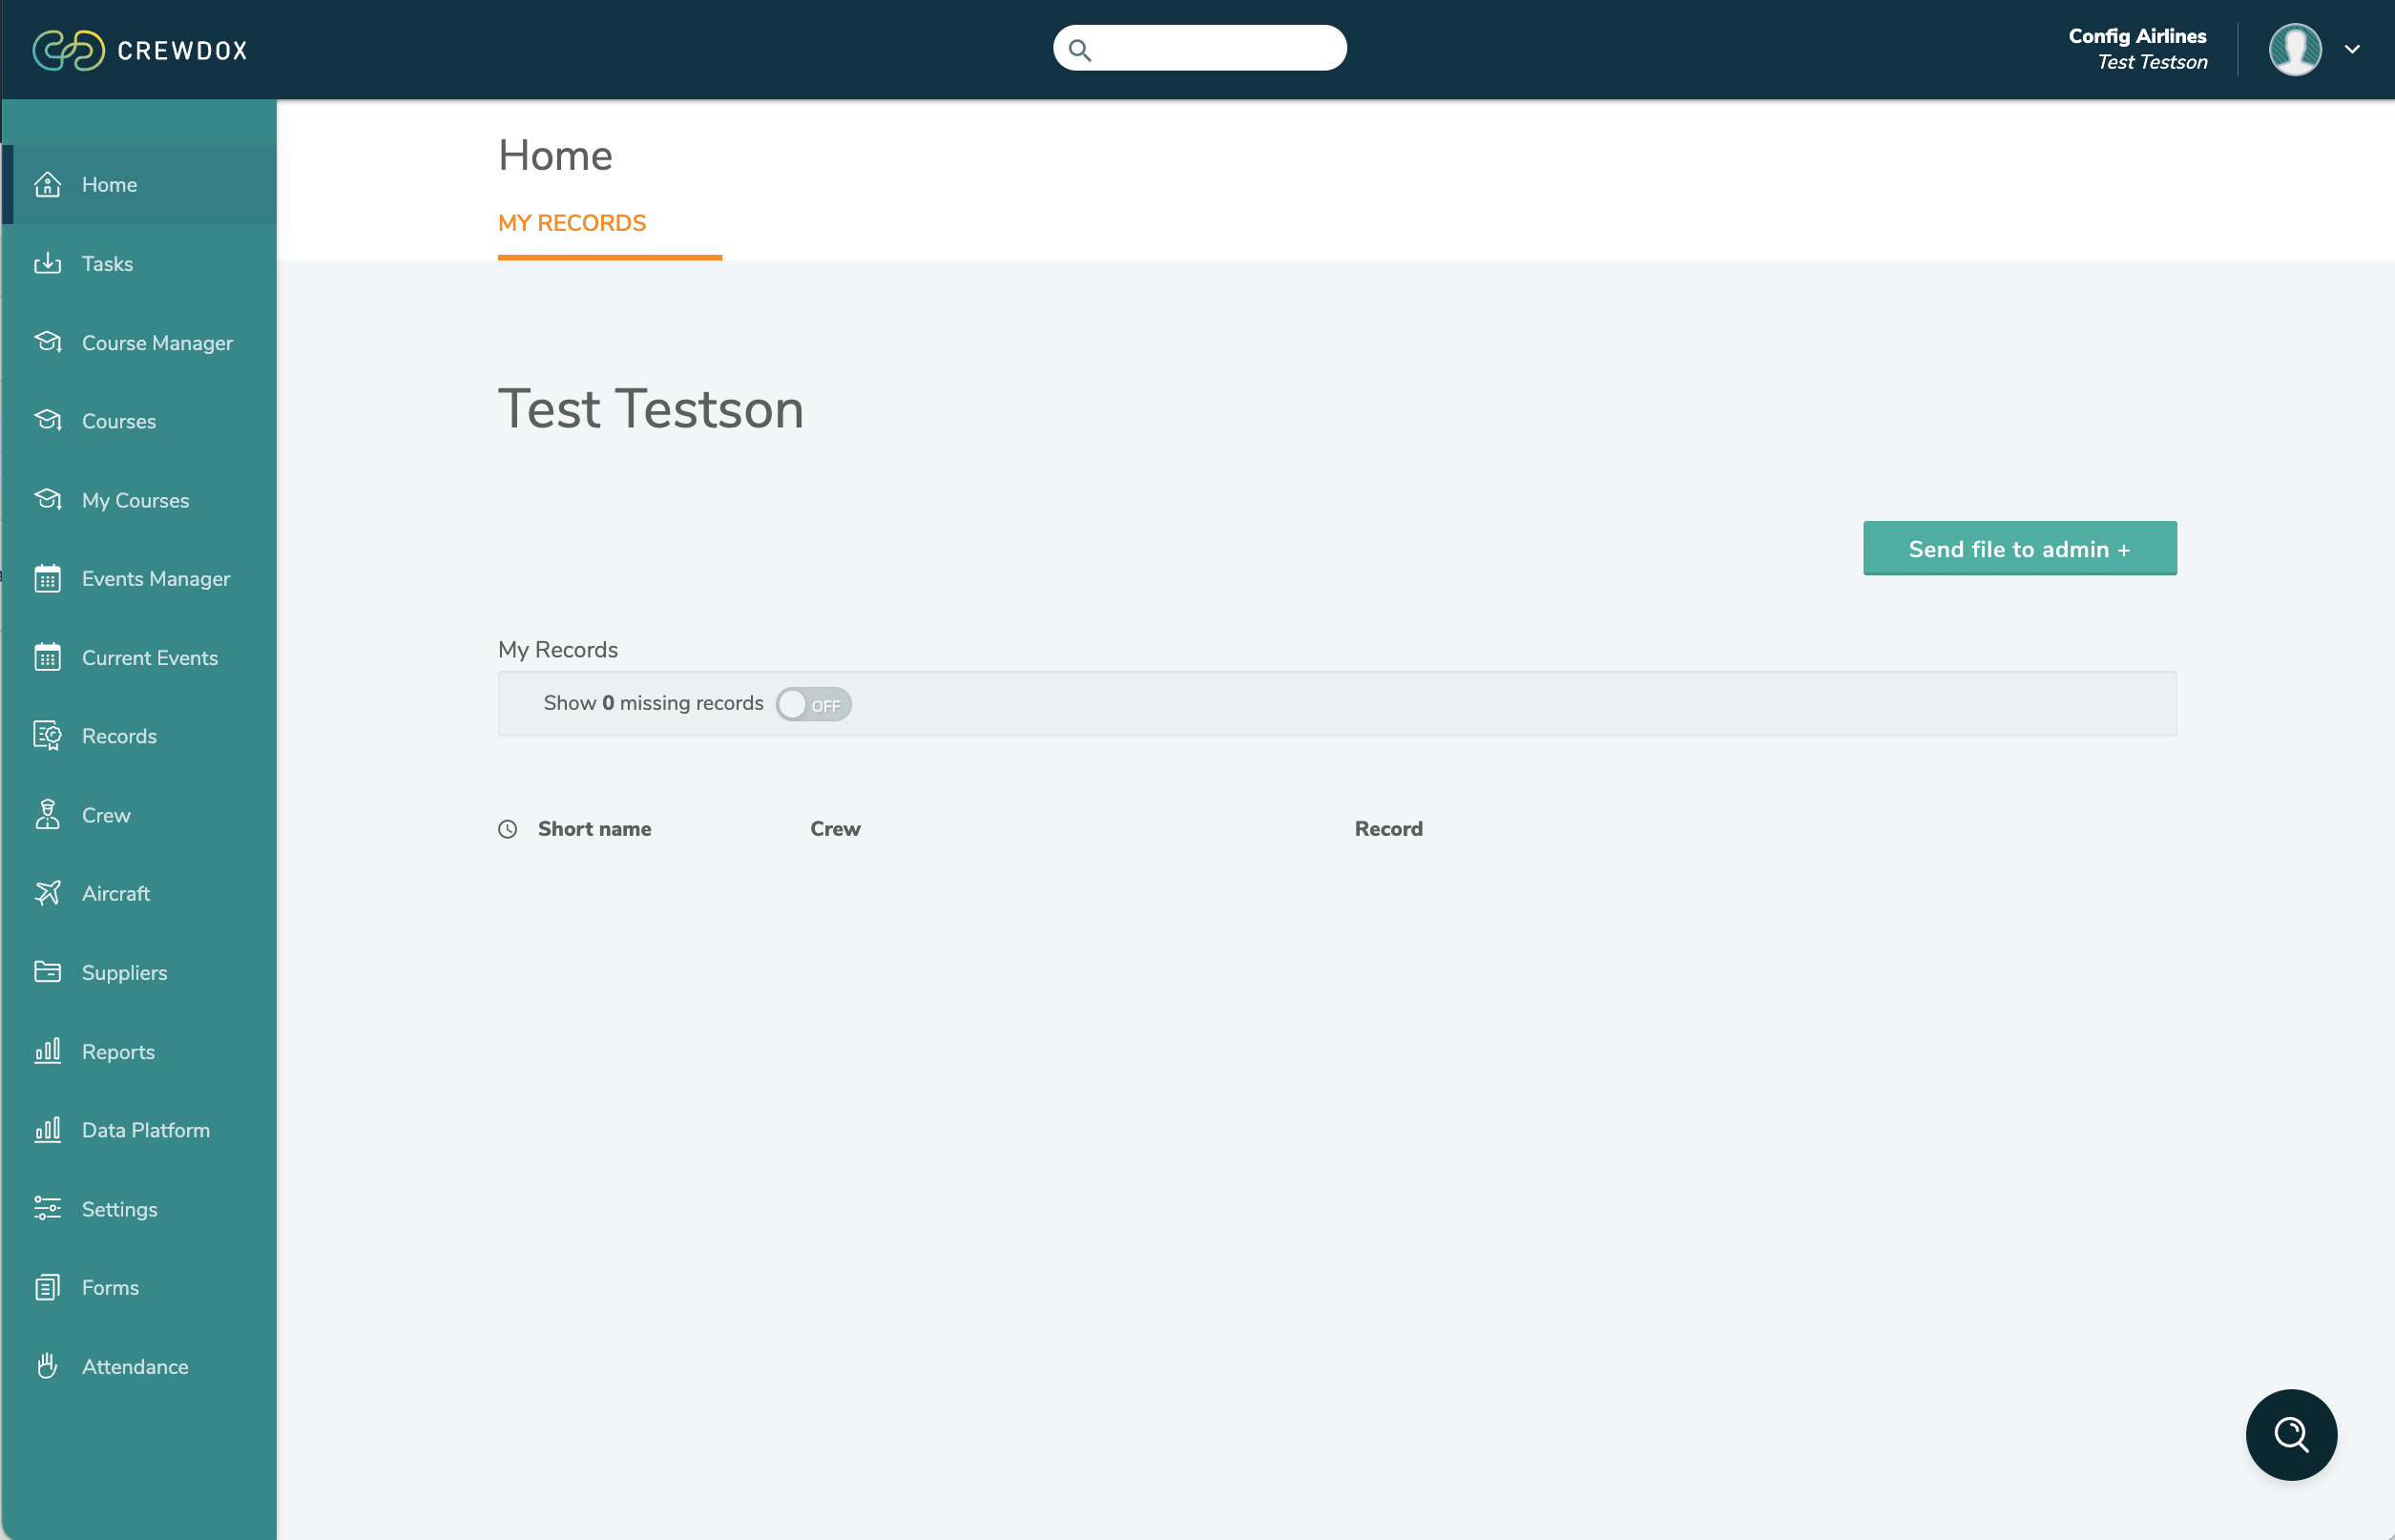Screen dimensions: 2395x1540
Task: Click the Attendance raised-hand icon
Action: click(47, 1366)
